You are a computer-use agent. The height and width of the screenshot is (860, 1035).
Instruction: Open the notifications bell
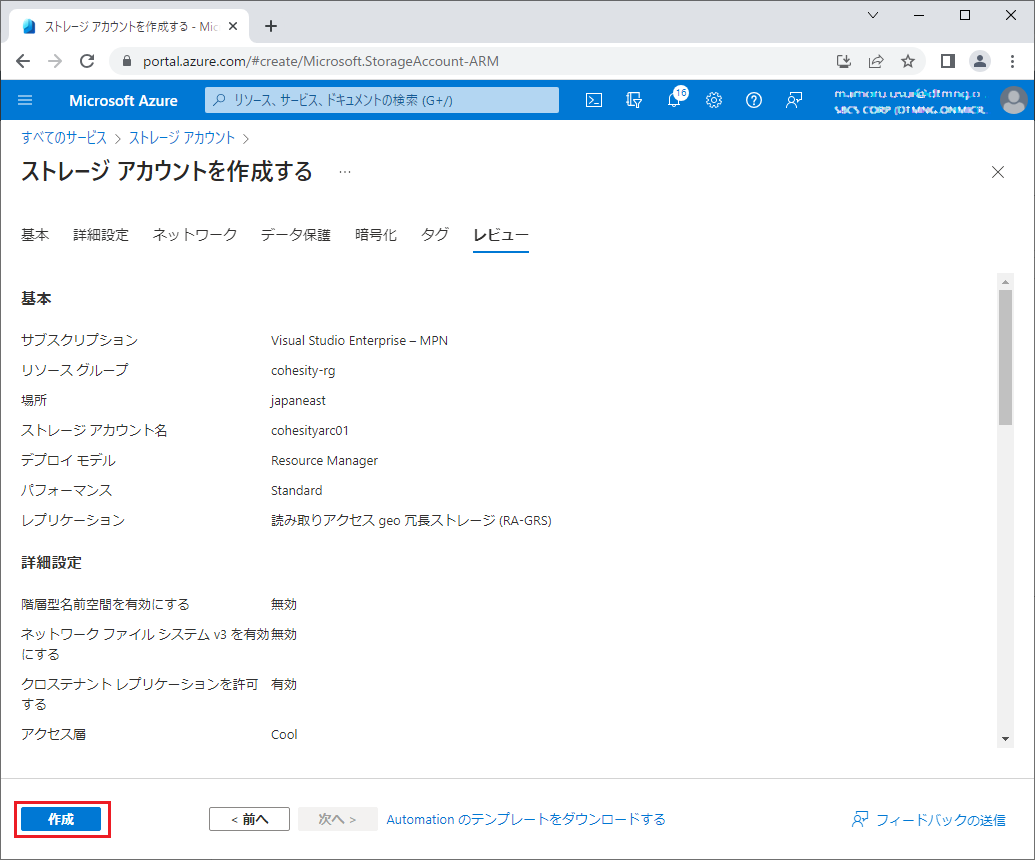click(x=675, y=100)
